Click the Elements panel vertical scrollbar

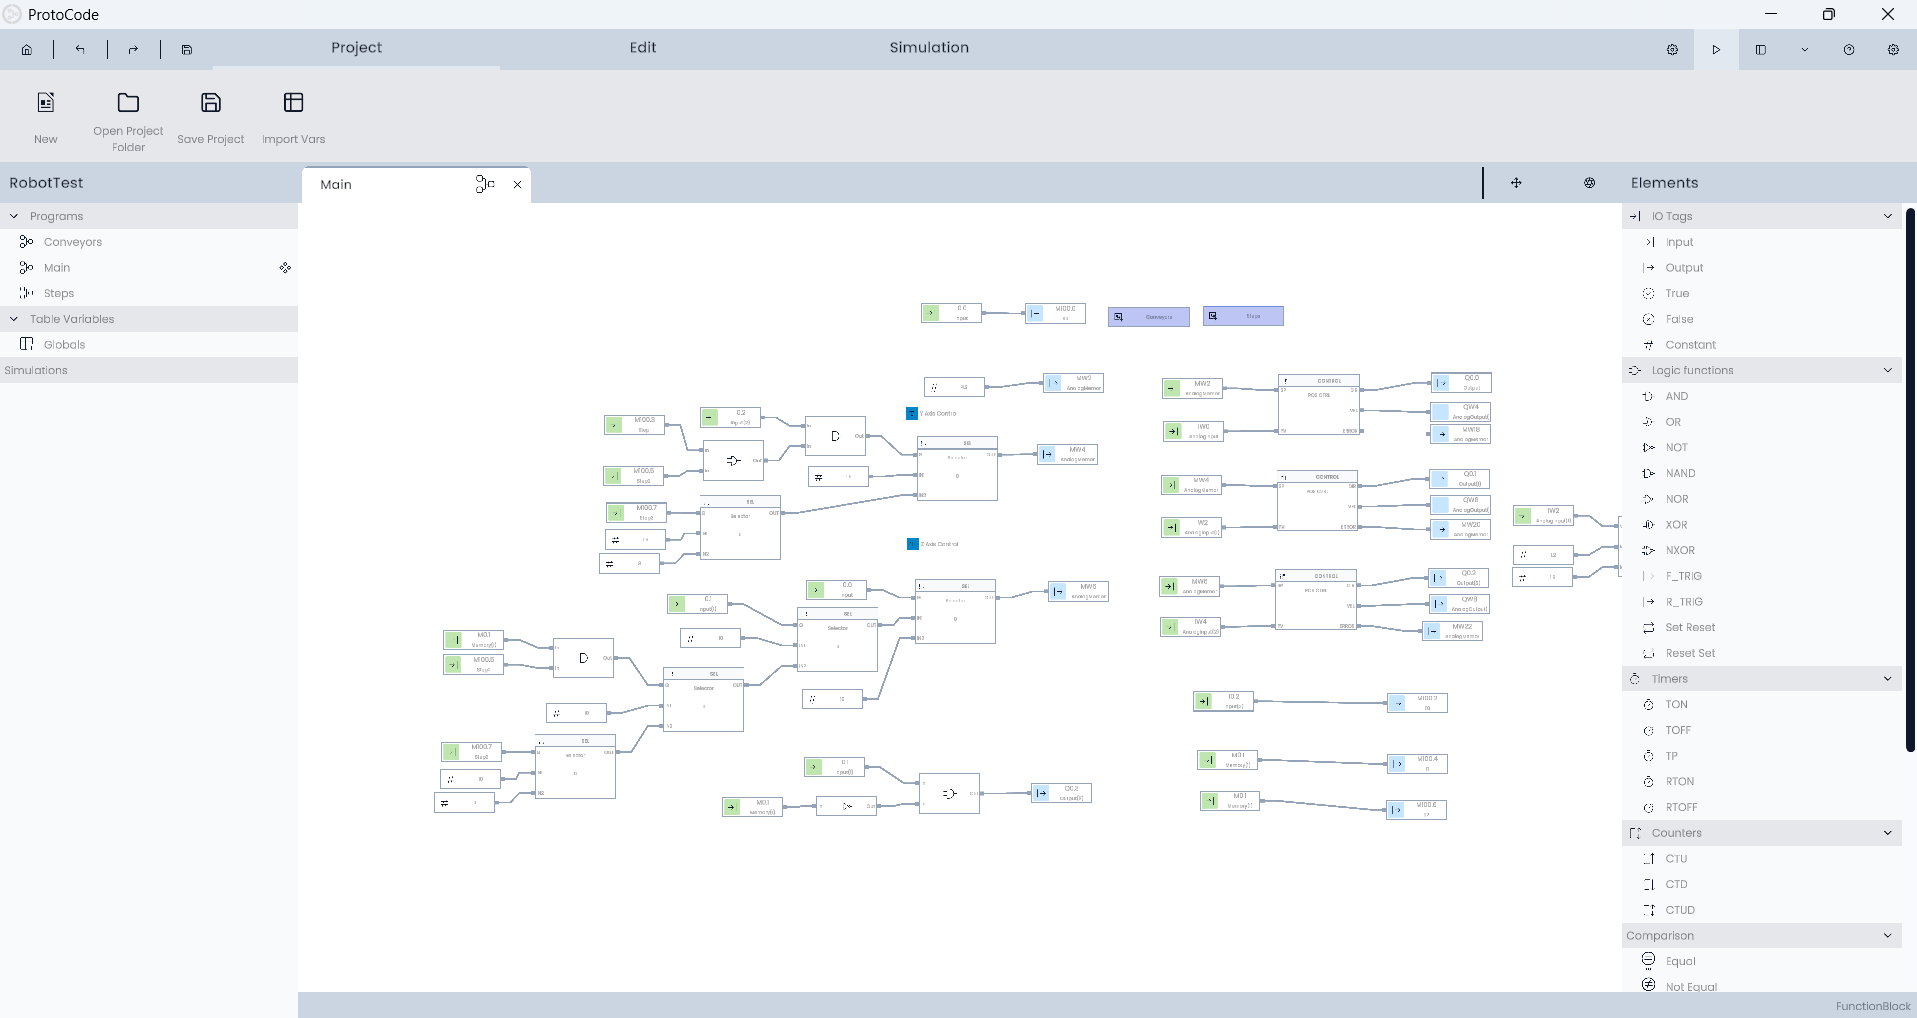1910,480
